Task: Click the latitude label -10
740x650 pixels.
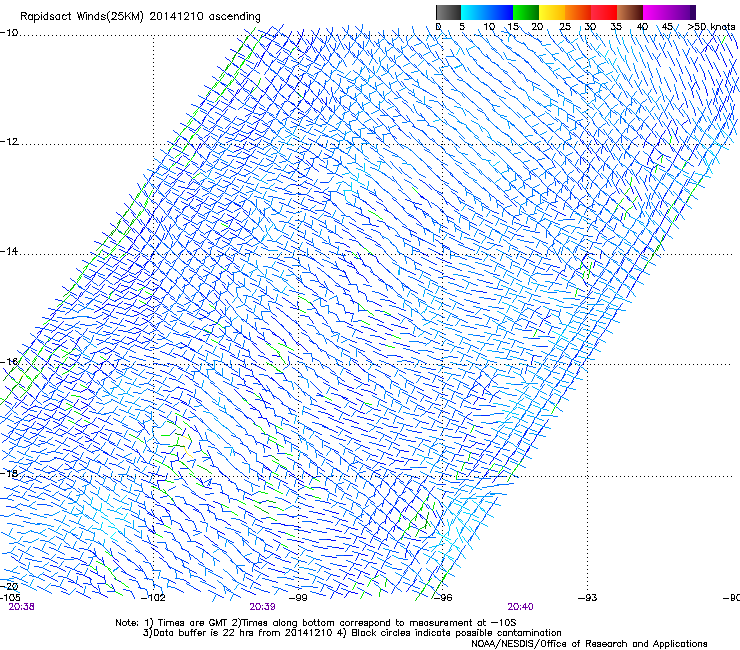Action: point(9,33)
